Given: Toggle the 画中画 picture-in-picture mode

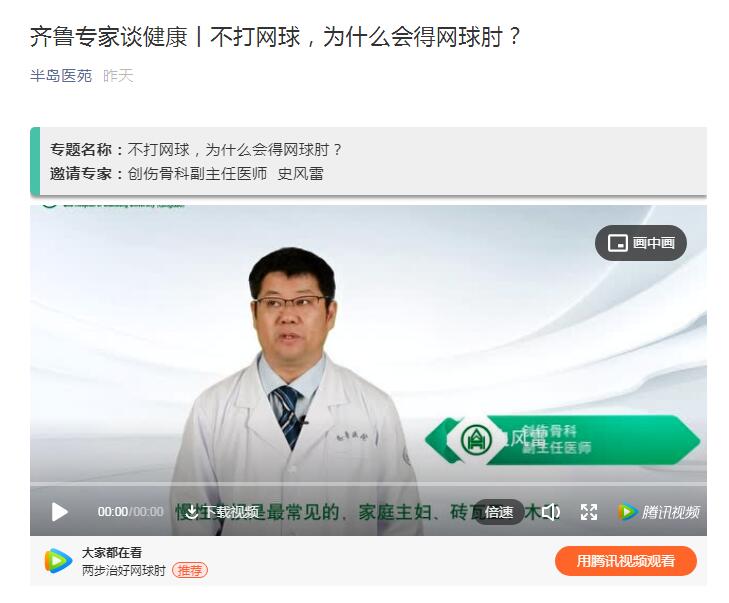Looking at the screenshot, I should 641,243.
